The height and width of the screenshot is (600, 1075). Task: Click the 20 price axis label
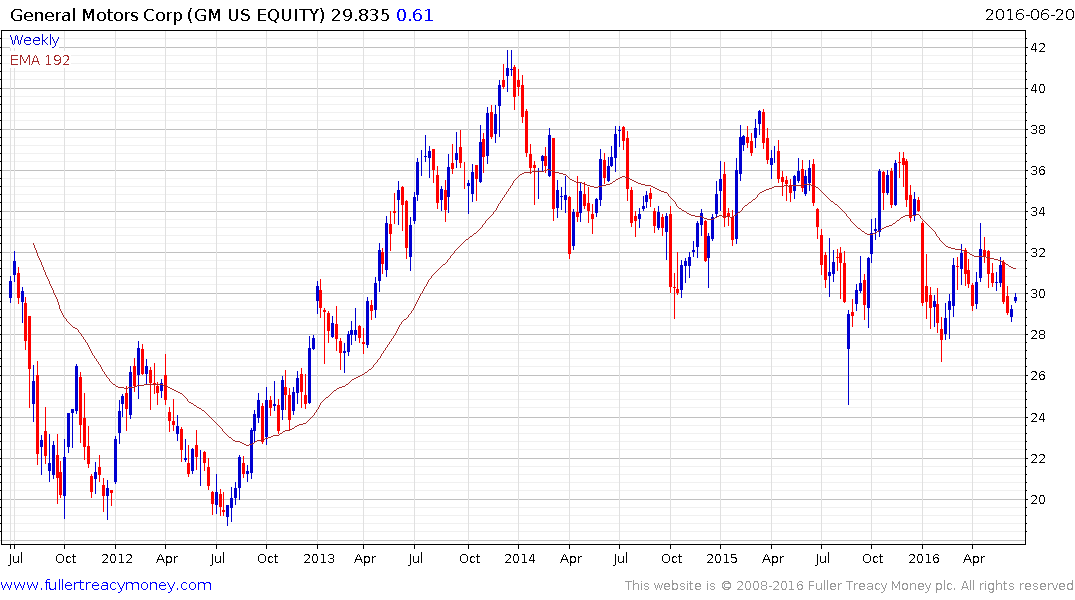click(x=1038, y=500)
